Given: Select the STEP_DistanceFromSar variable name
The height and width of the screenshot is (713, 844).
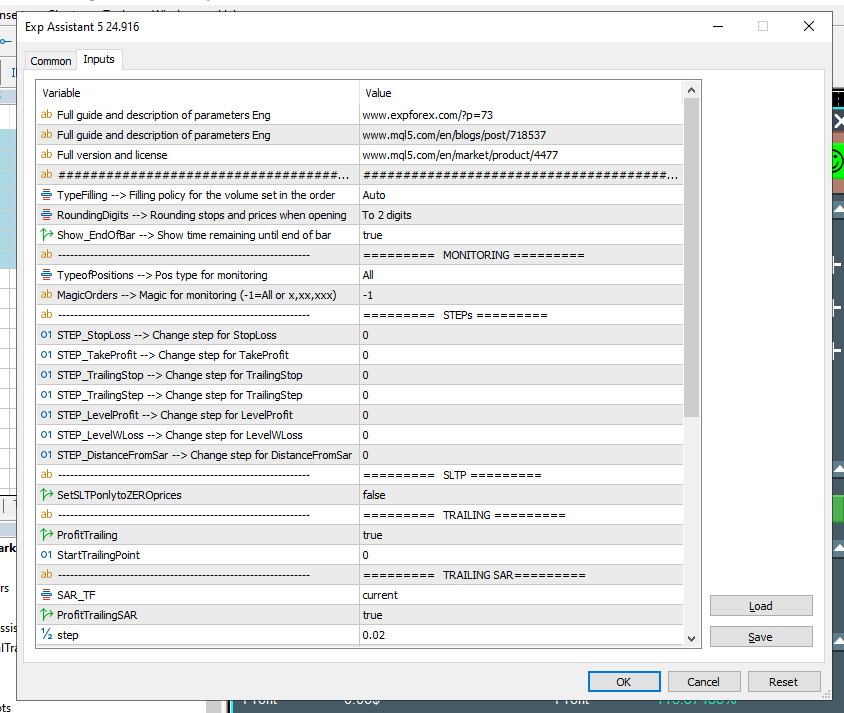Looking at the screenshot, I should coord(205,455).
